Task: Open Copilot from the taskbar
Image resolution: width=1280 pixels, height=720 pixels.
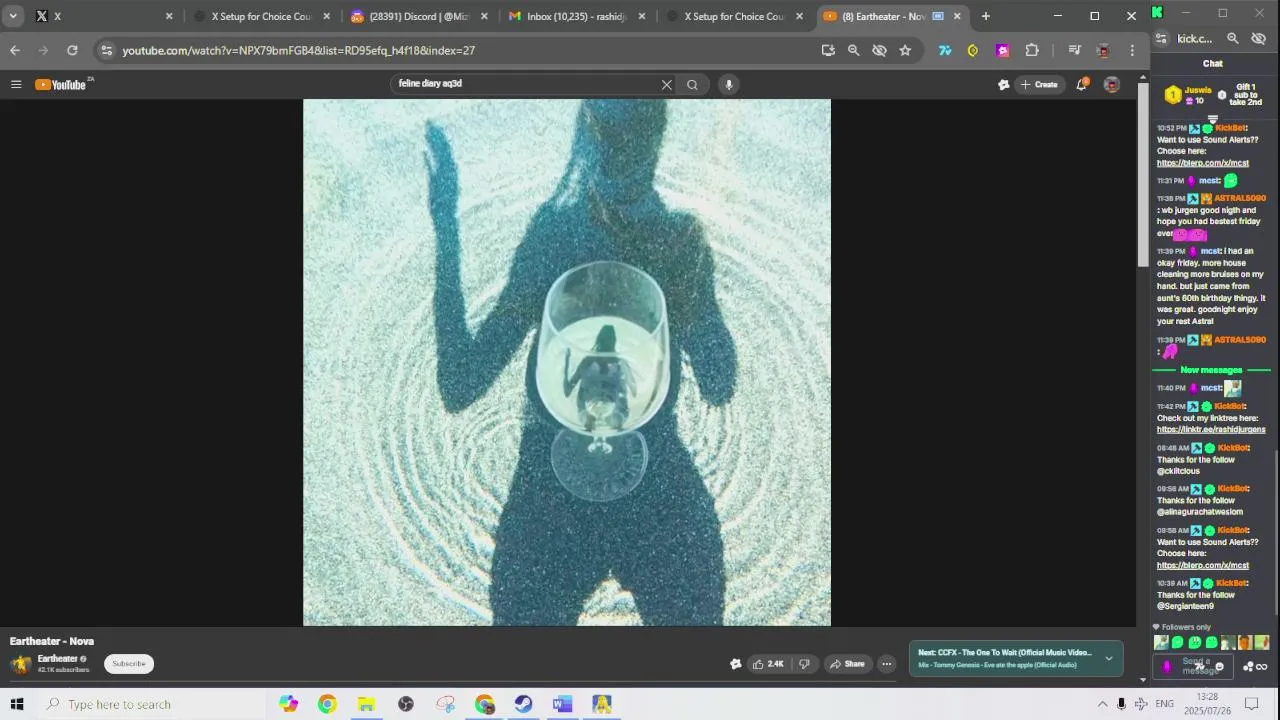Action: coord(288,704)
